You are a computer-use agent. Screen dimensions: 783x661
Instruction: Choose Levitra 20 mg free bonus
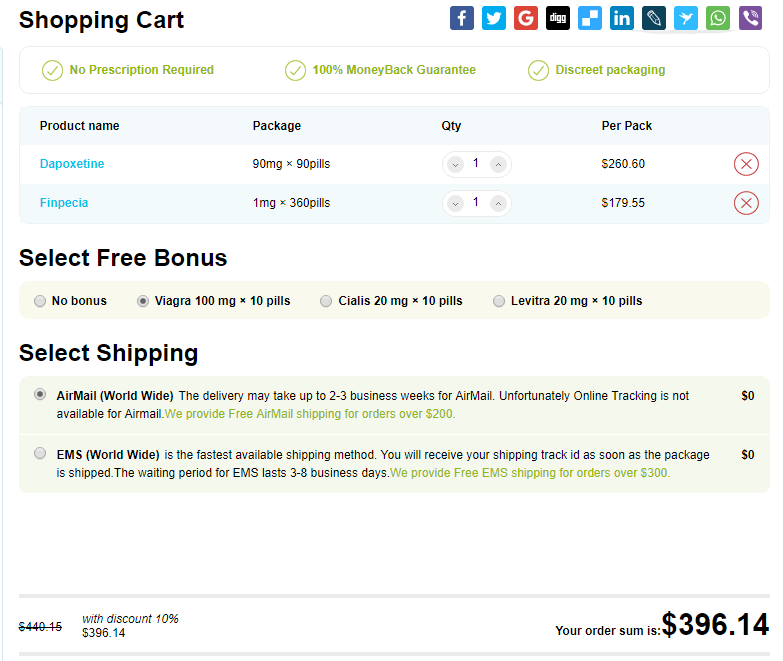[498, 301]
